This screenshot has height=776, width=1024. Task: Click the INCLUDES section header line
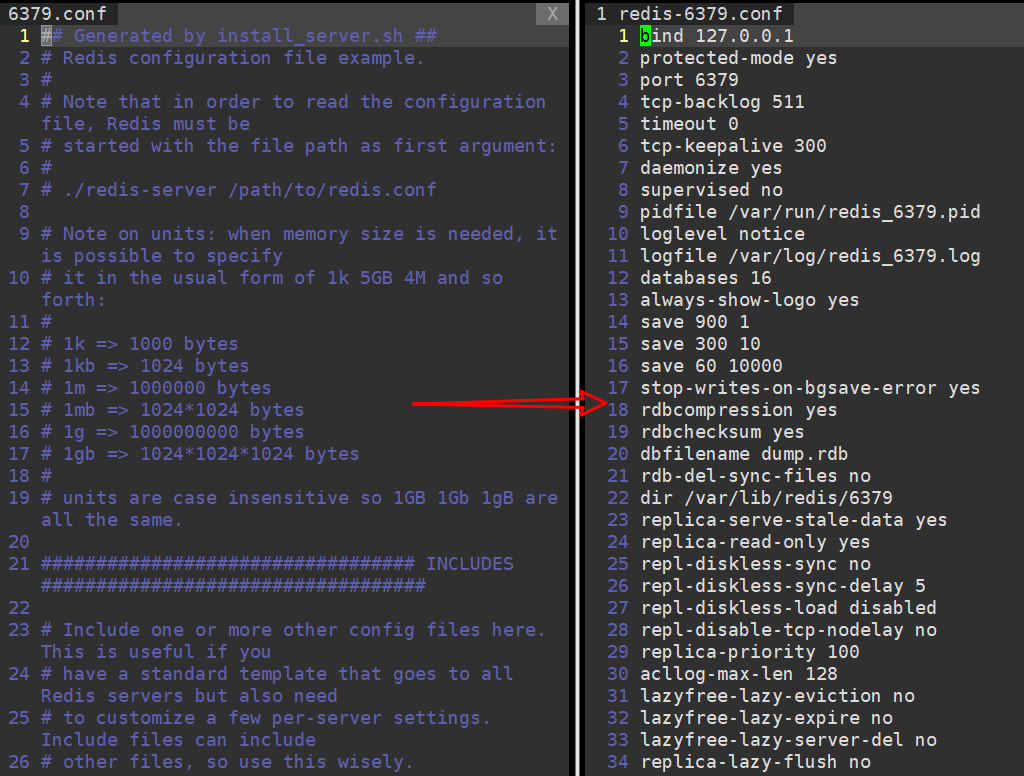[x=277, y=575]
